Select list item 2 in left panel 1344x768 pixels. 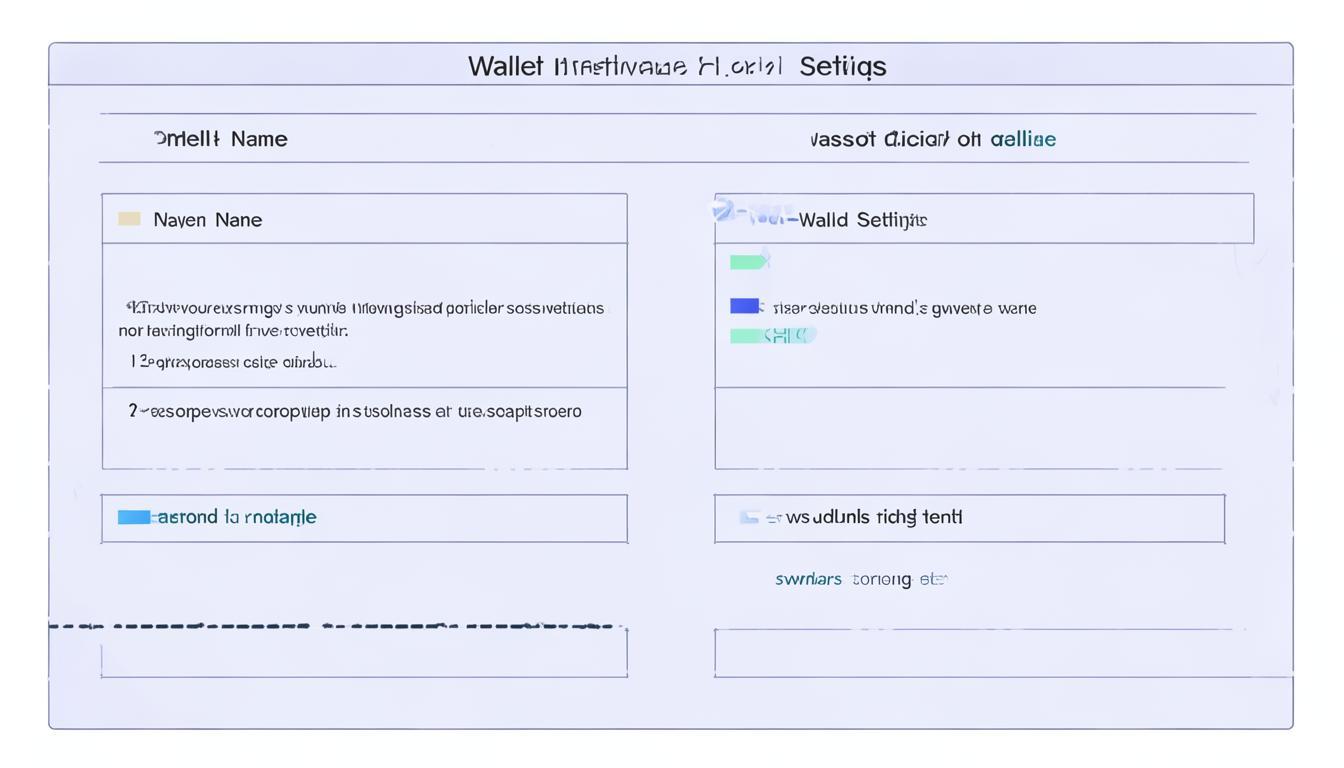(x=354, y=411)
